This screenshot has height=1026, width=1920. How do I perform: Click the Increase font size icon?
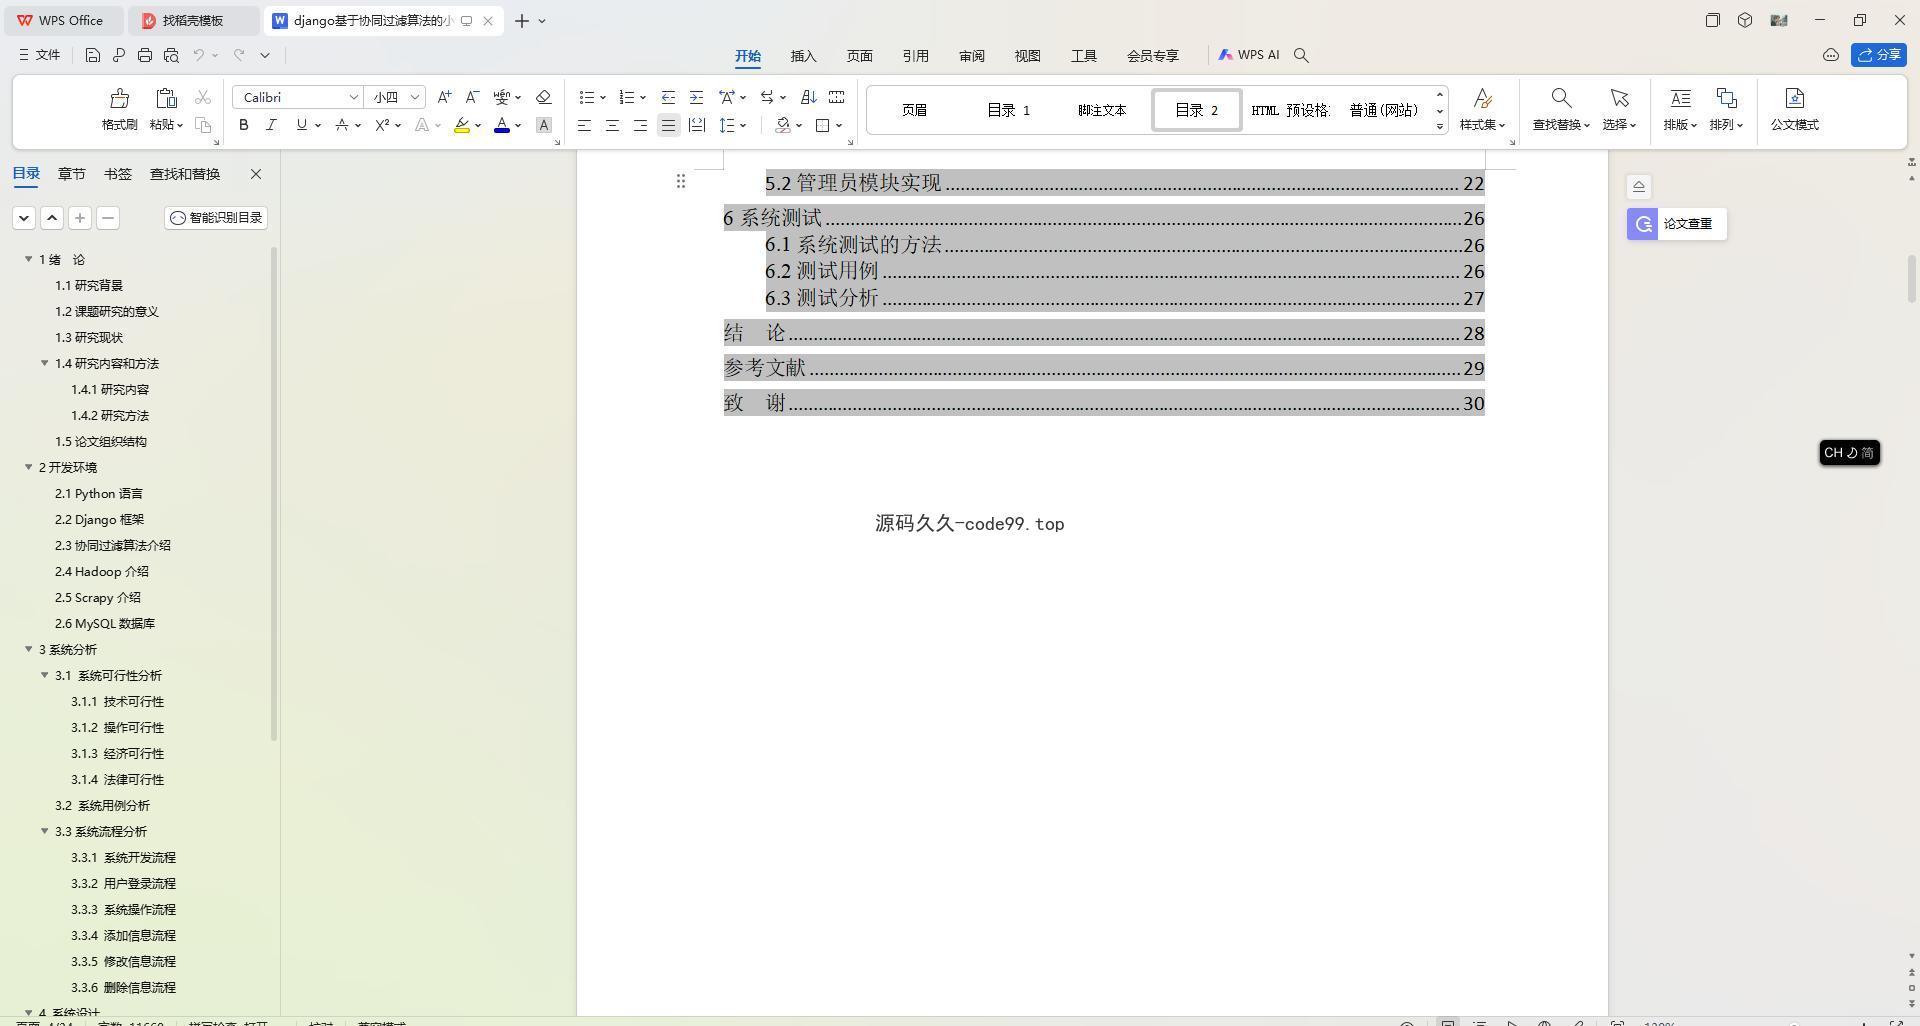(x=444, y=97)
